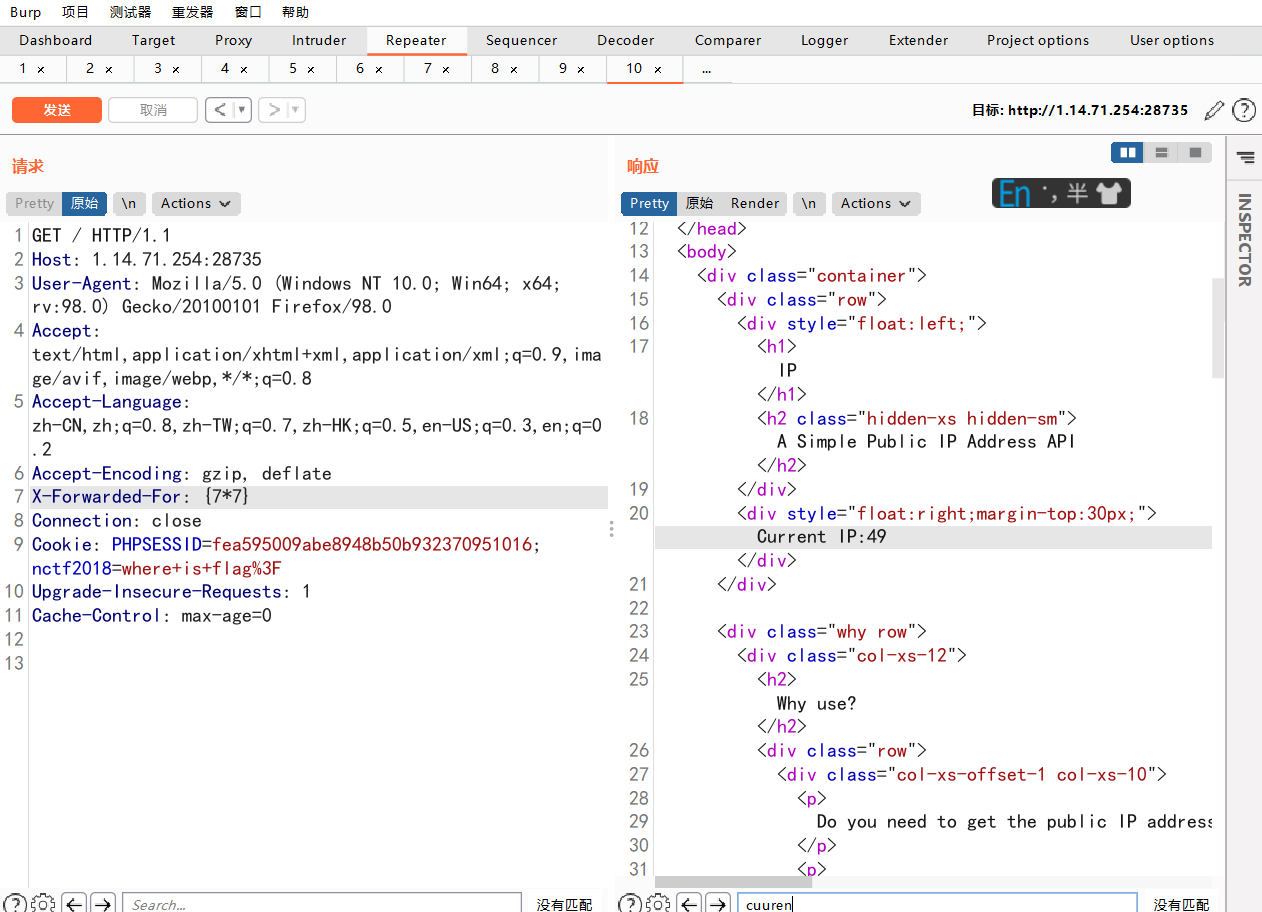This screenshot has height=912, width=1262.
Task: Open the 测试器 menu
Action: click(x=130, y=12)
